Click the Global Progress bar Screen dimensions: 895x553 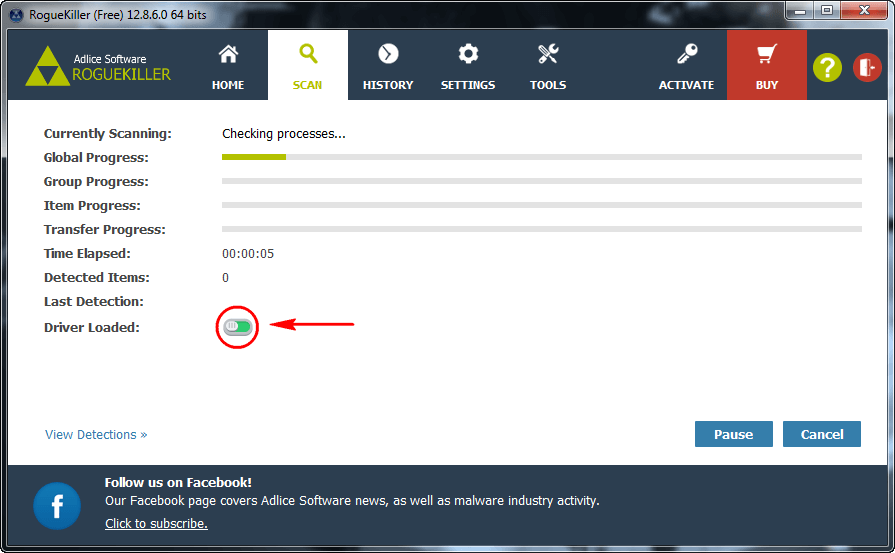pyautogui.click(x=541, y=157)
